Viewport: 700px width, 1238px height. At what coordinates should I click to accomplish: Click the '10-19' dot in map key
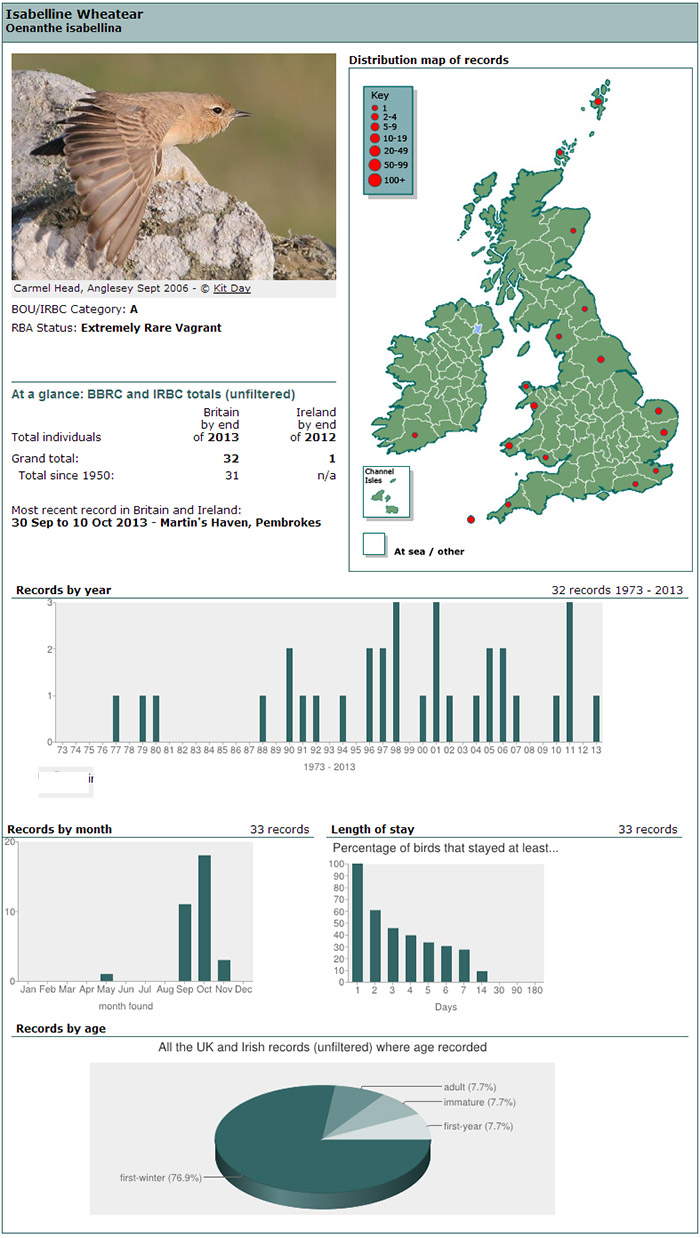(374, 139)
